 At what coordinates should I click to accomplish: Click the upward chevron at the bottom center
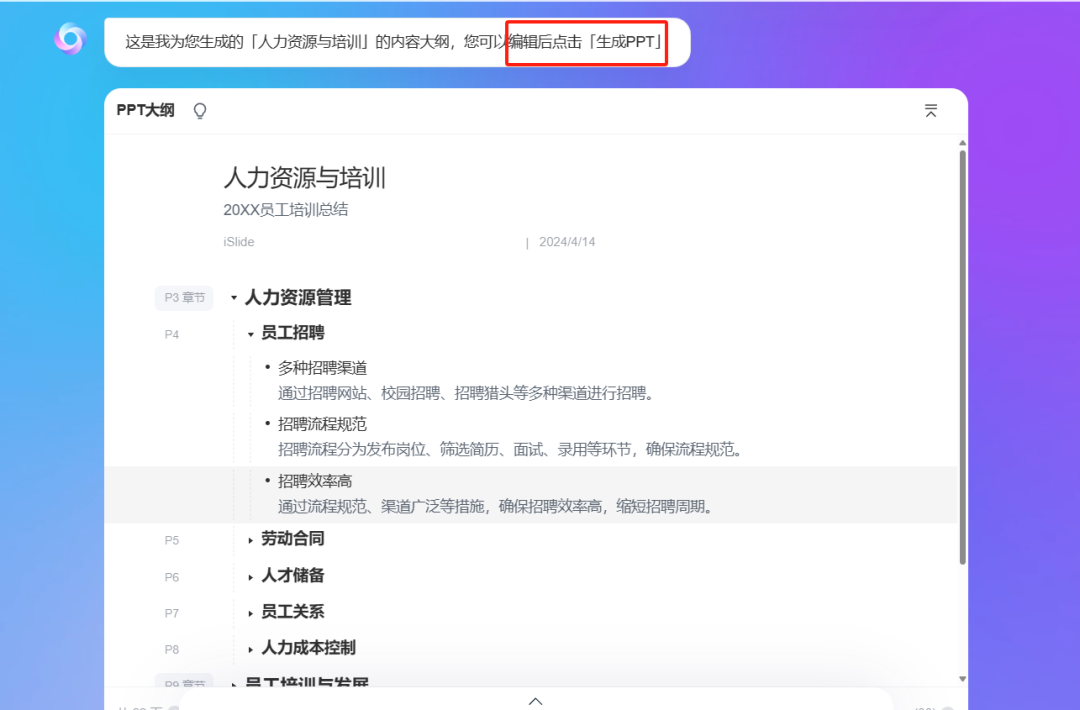point(536,701)
